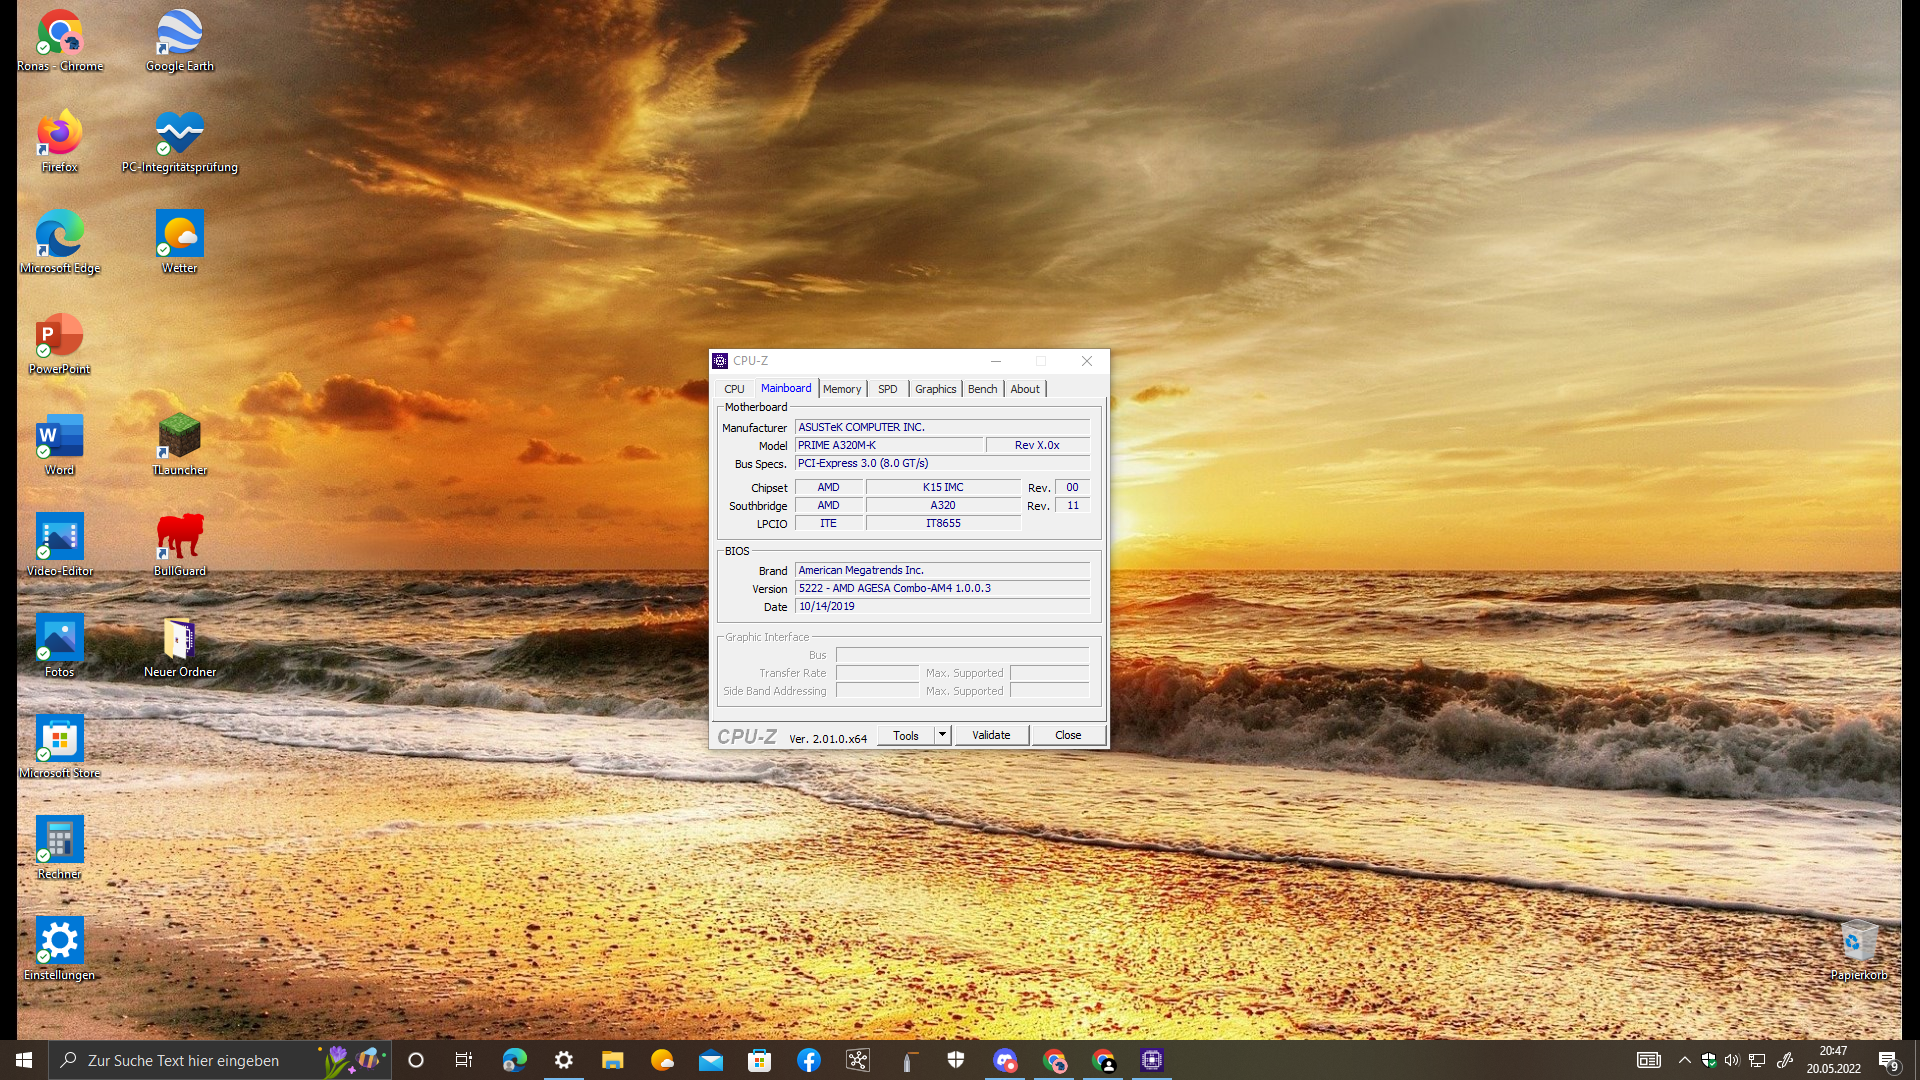The width and height of the screenshot is (1920, 1080).
Task: Open Video-Editor desktop icon
Action: click(x=59, y=538)
